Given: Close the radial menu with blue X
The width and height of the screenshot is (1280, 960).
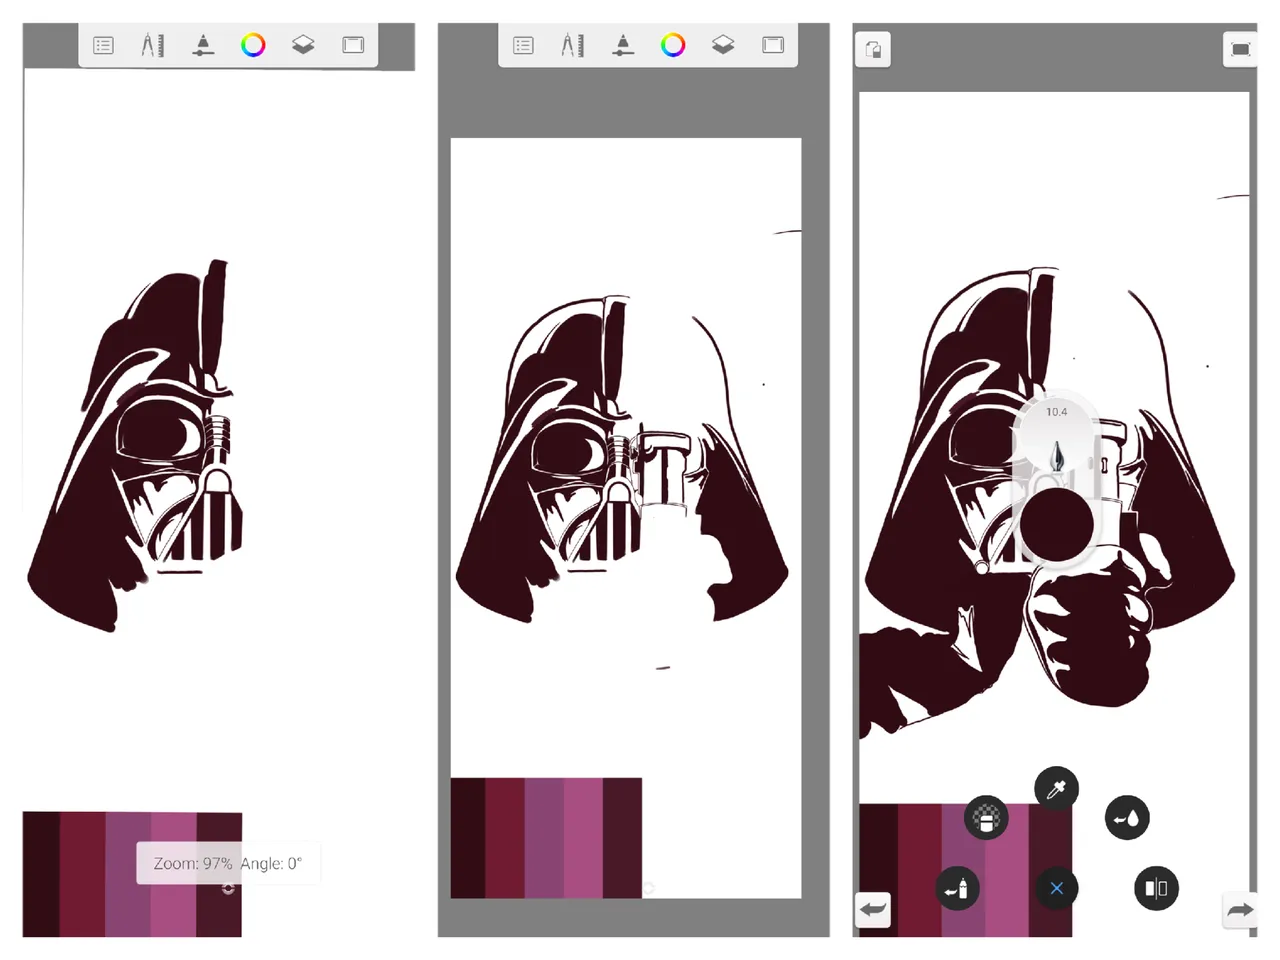Looking at the screenshot, I should tap(1056, 888).
